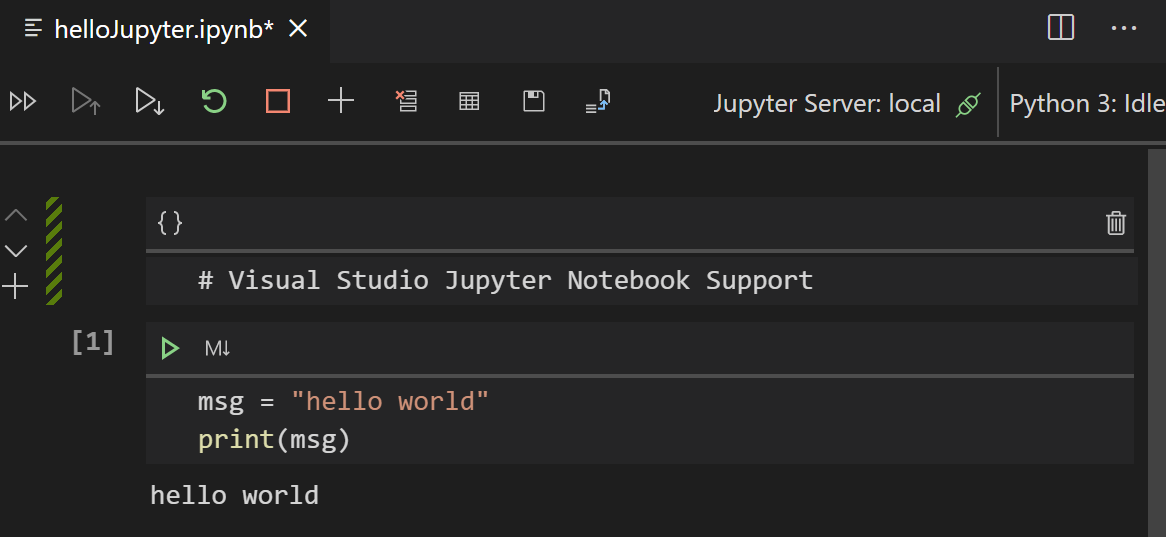Run the msg code cell
This screenshot has height=537, width=1166.
(x=170, y=348)
